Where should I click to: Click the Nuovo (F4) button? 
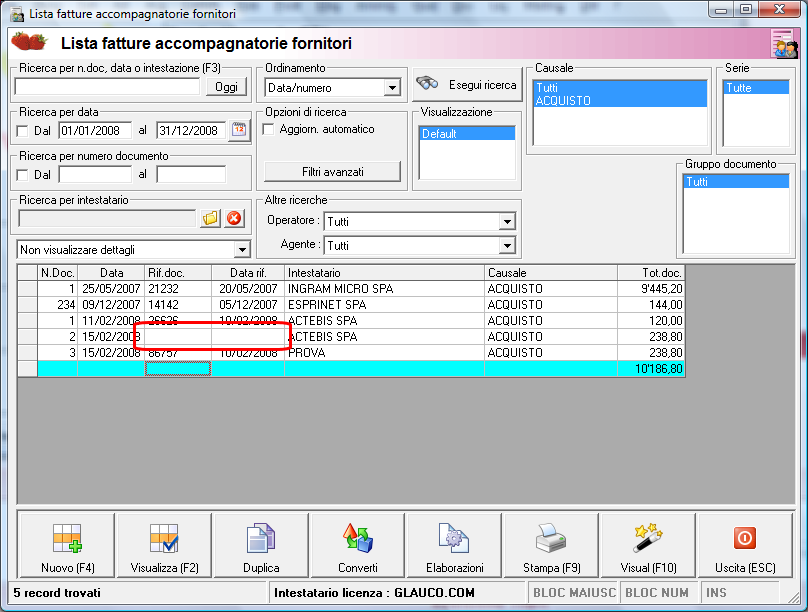coord(67,546)
